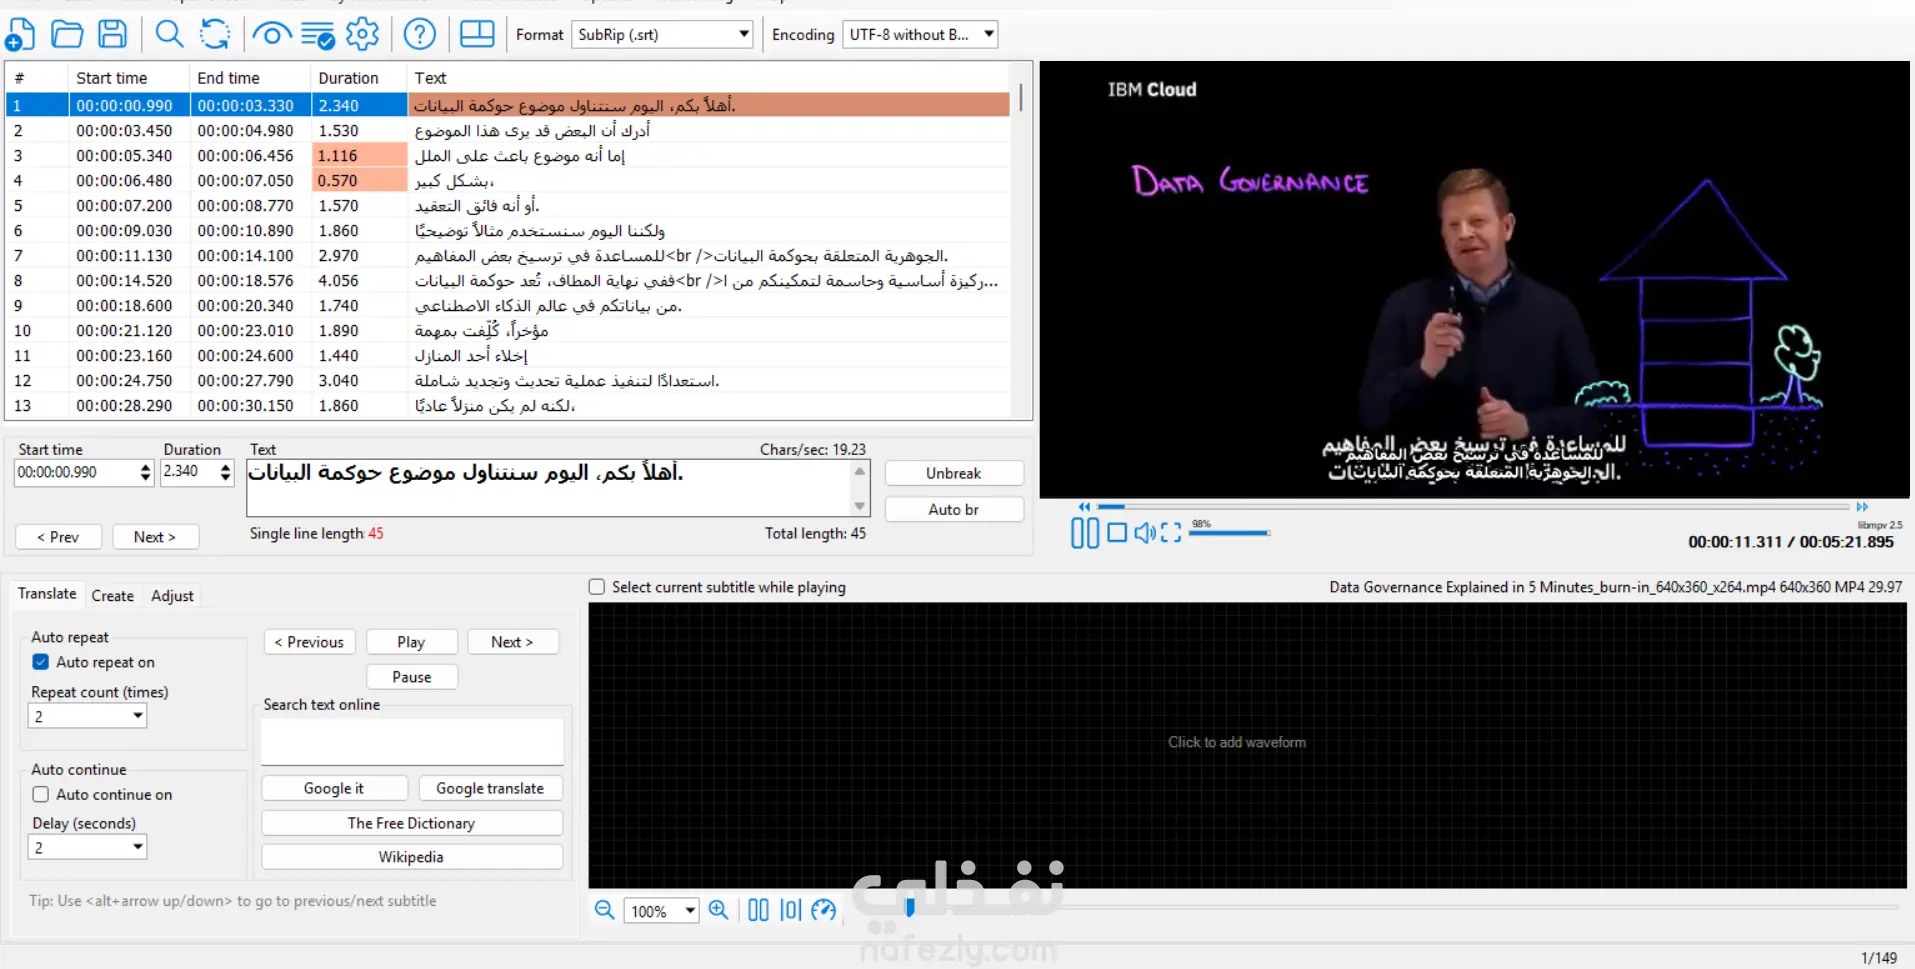Click Pause button in Translate panel
The height and width of the screenshot is (969, 1915).
click(x=412, y=677)
